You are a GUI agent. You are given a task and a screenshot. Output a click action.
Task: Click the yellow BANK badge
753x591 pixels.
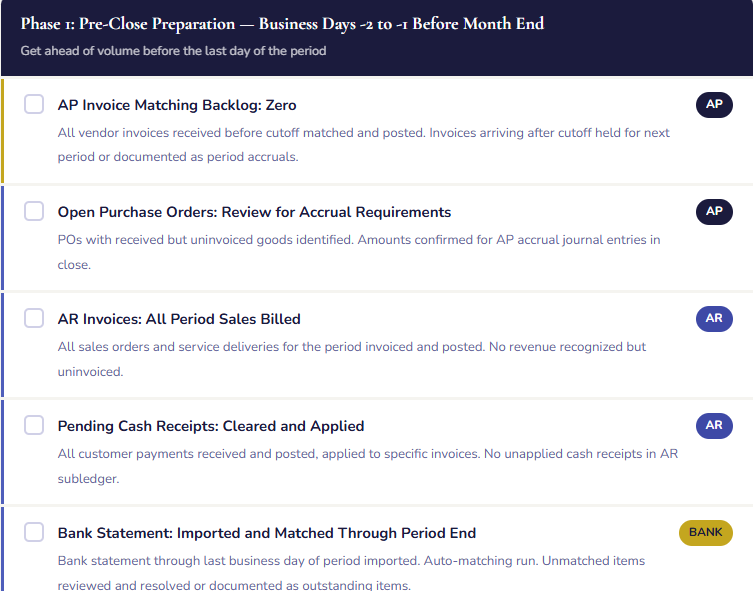[x=705, y=533]
